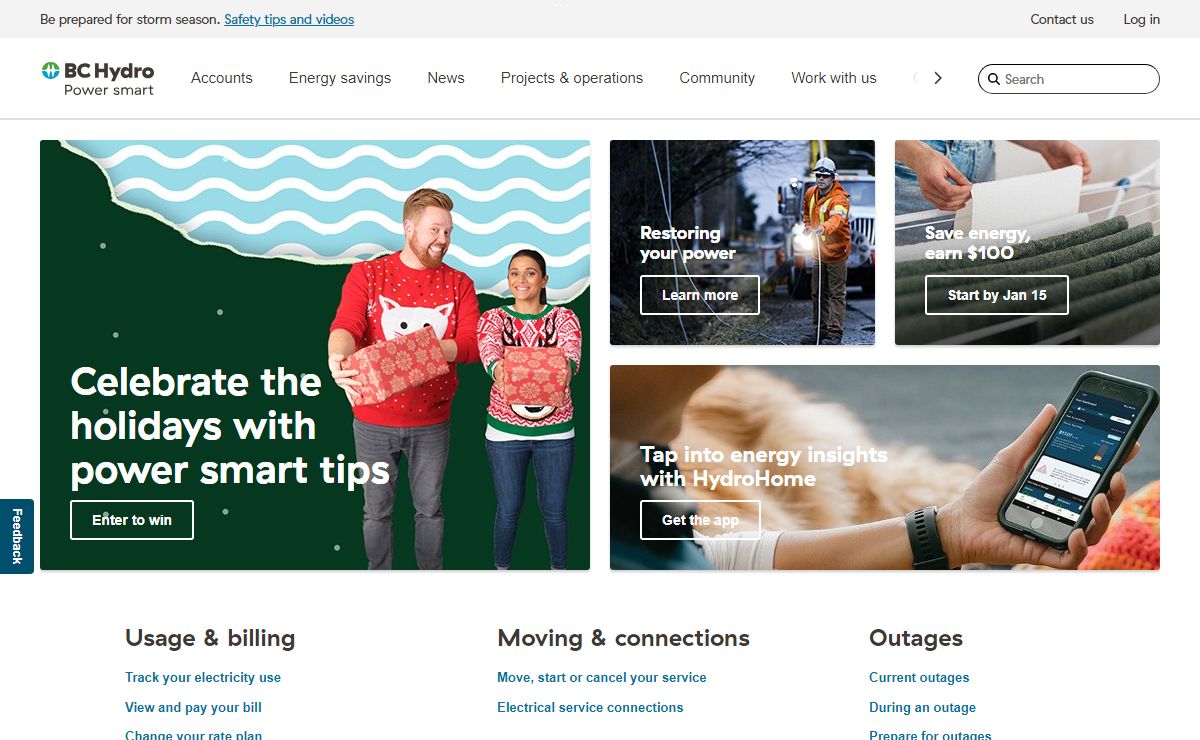Image resolution: width=1200 pixels, height=740 pixels.
Task: Click the Log in link
Action: tap(1141, 19)
